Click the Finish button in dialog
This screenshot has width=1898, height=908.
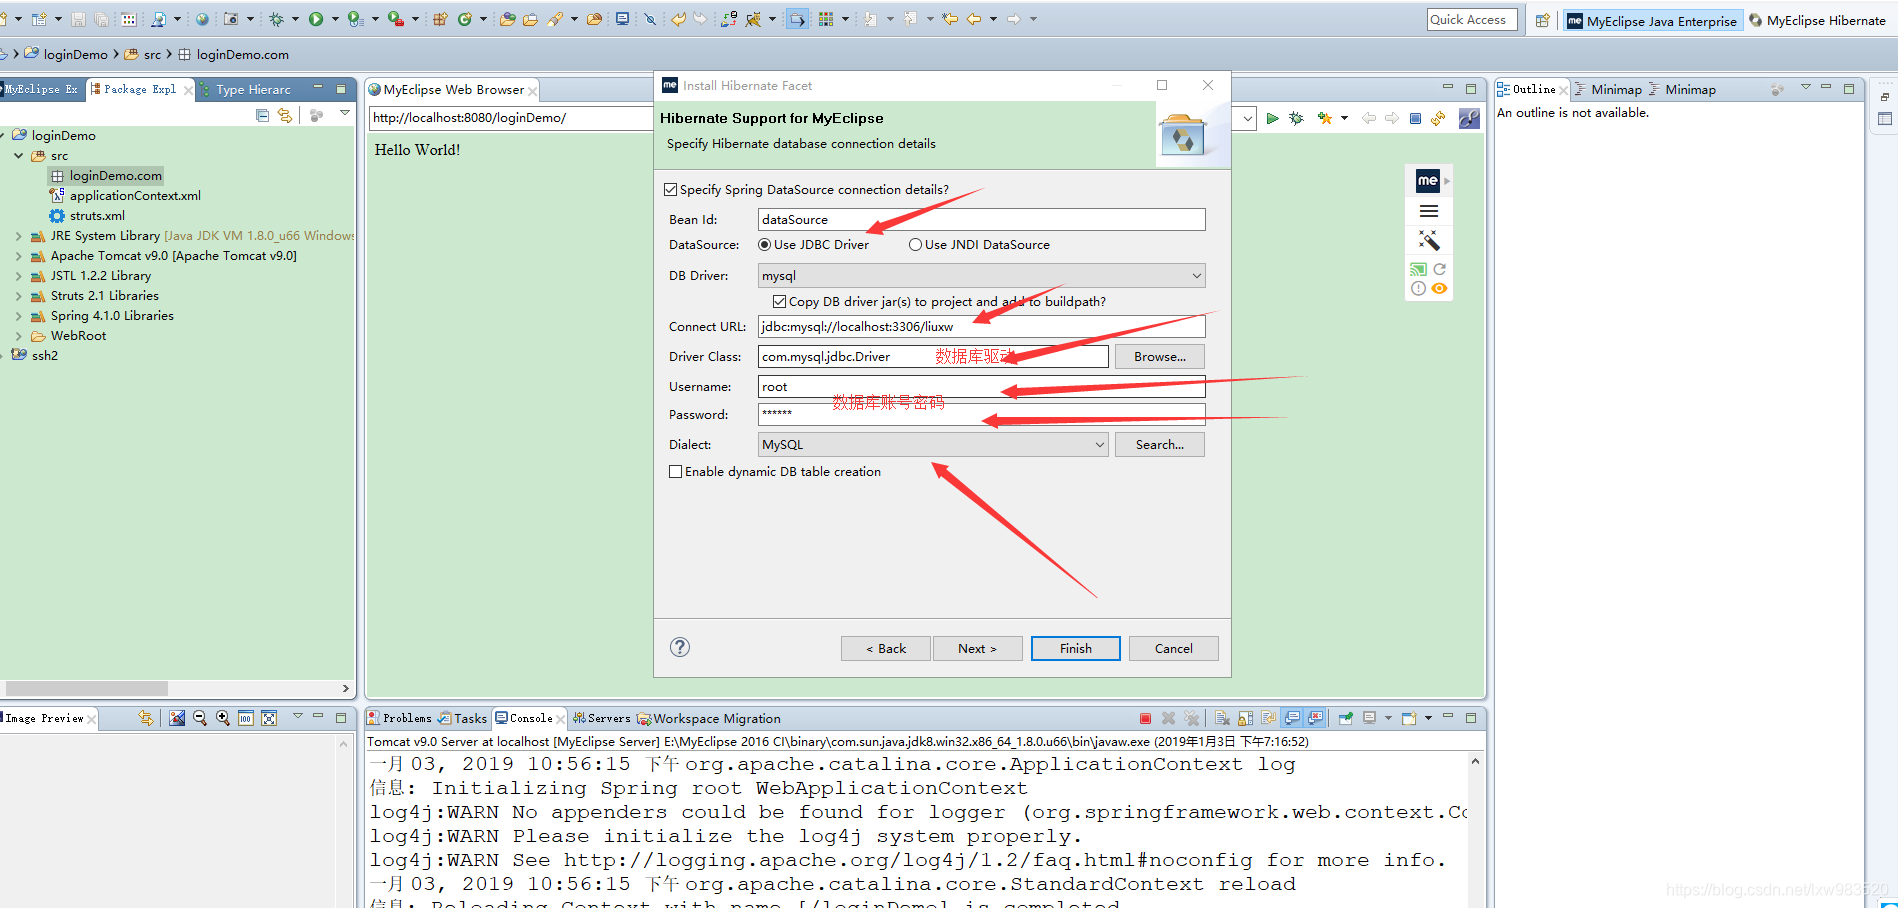pos(1076,648)
